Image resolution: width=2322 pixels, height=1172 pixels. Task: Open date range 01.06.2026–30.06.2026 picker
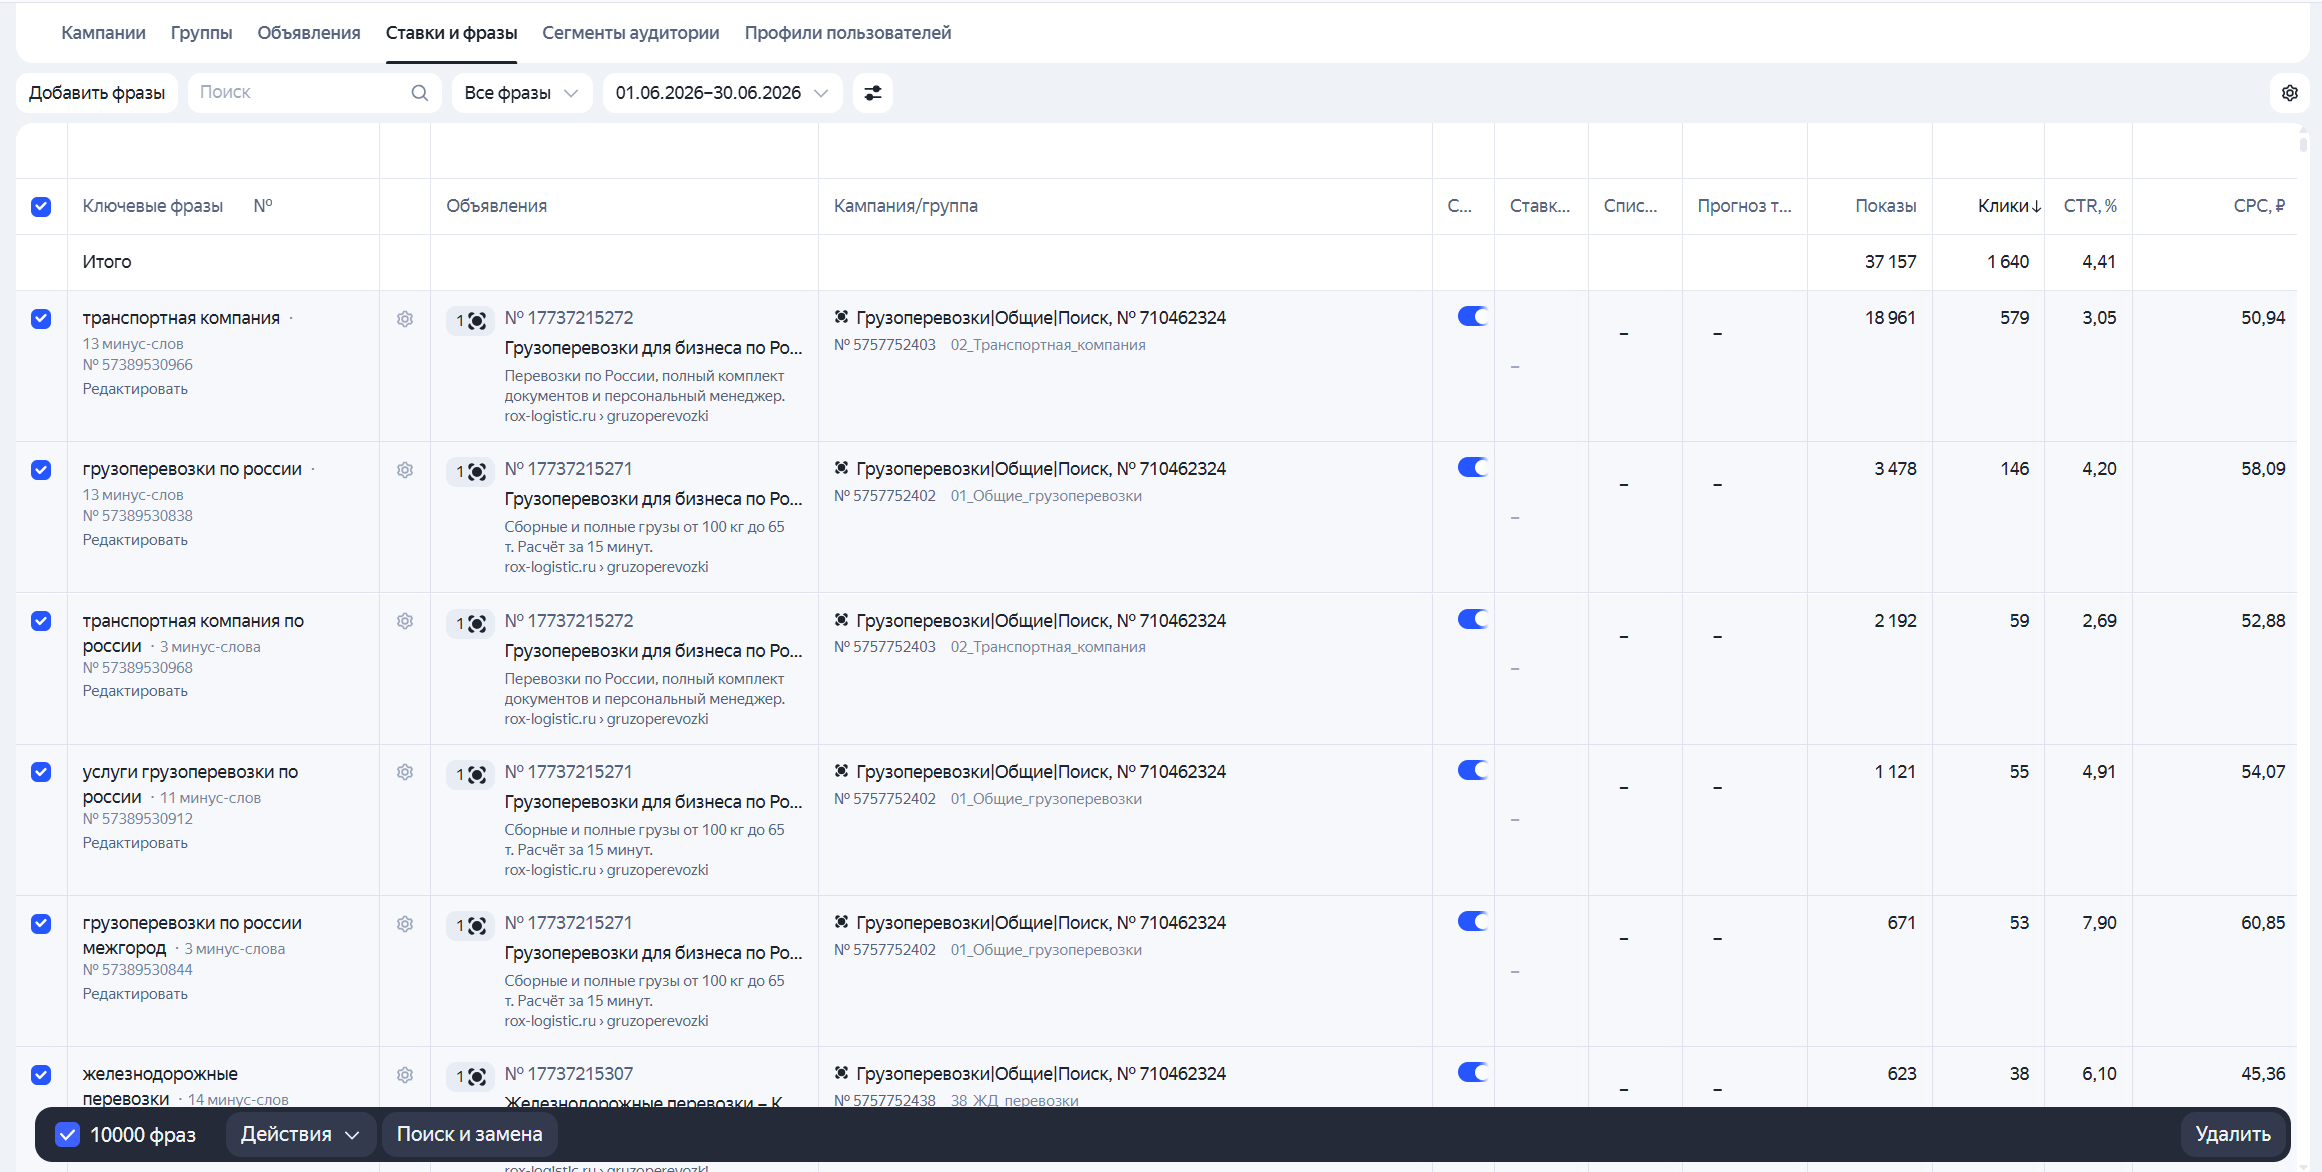tap(722, 93)
